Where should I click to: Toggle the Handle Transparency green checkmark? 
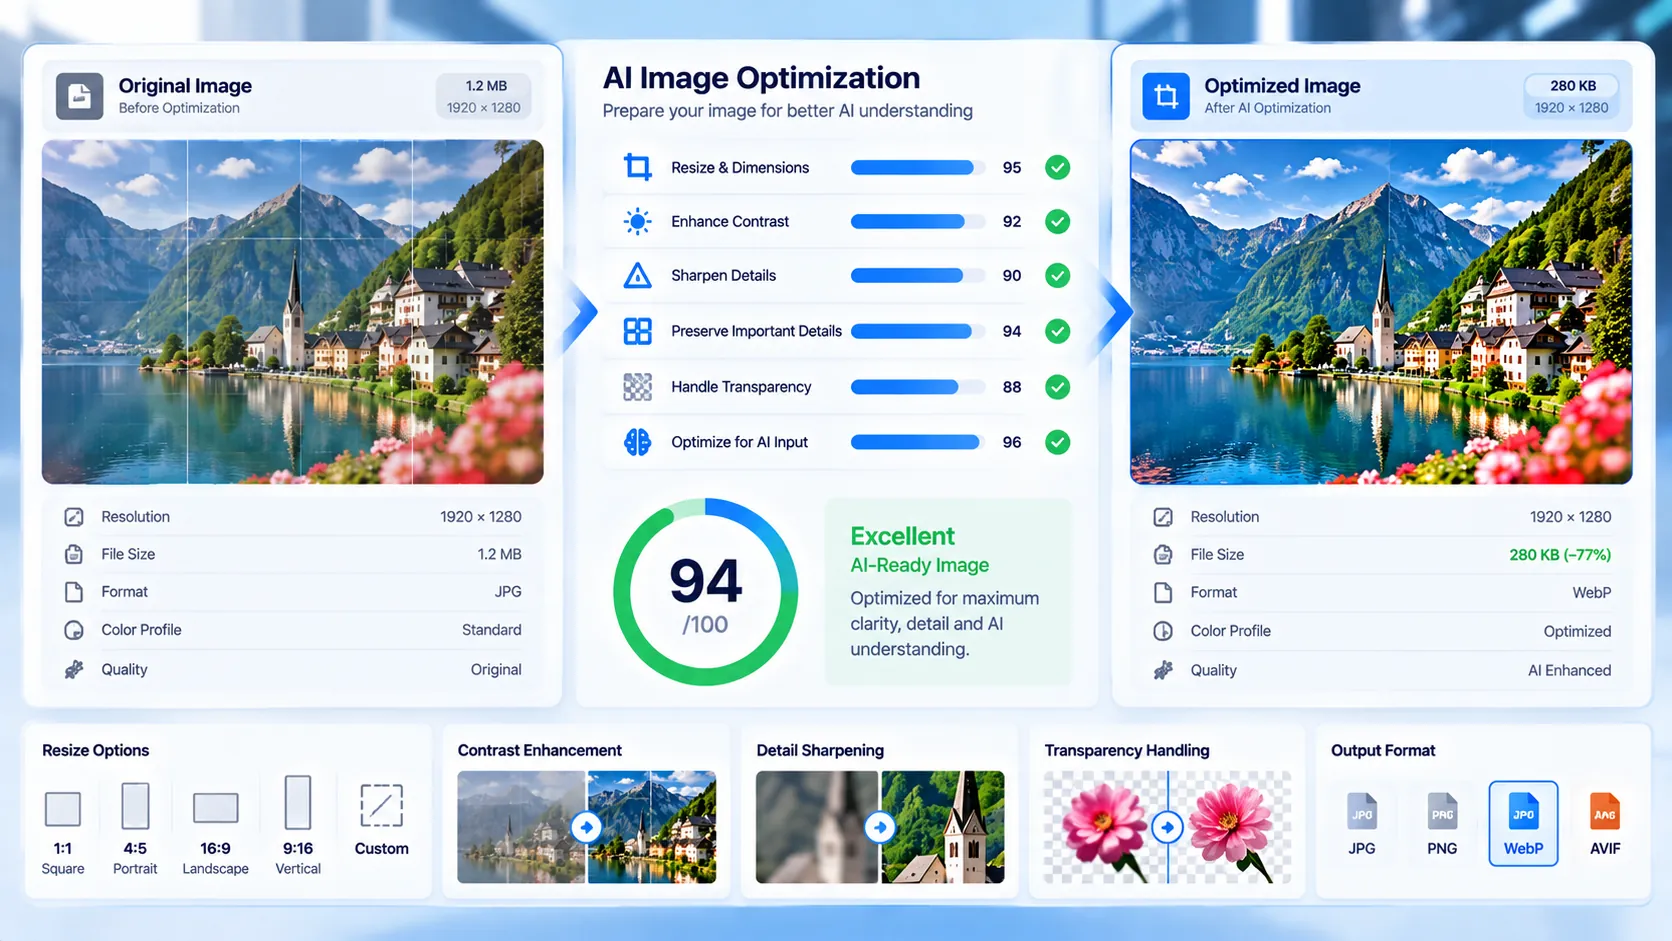coord(1057,386)
